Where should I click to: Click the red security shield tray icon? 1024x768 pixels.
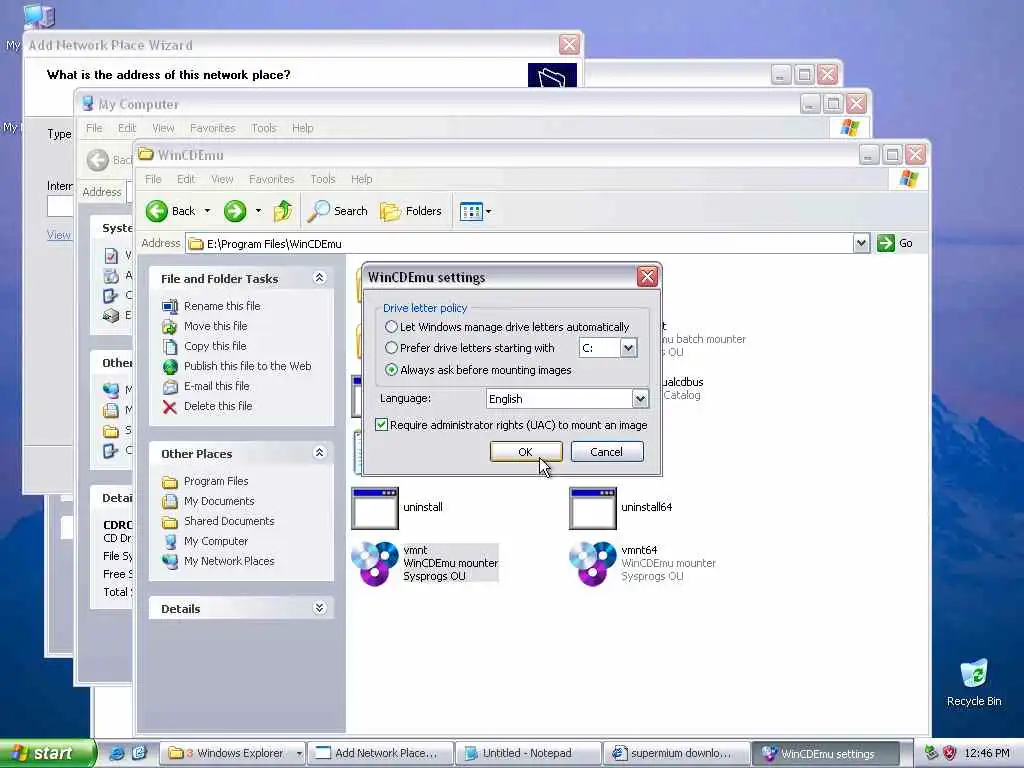(x=950, y=753)
